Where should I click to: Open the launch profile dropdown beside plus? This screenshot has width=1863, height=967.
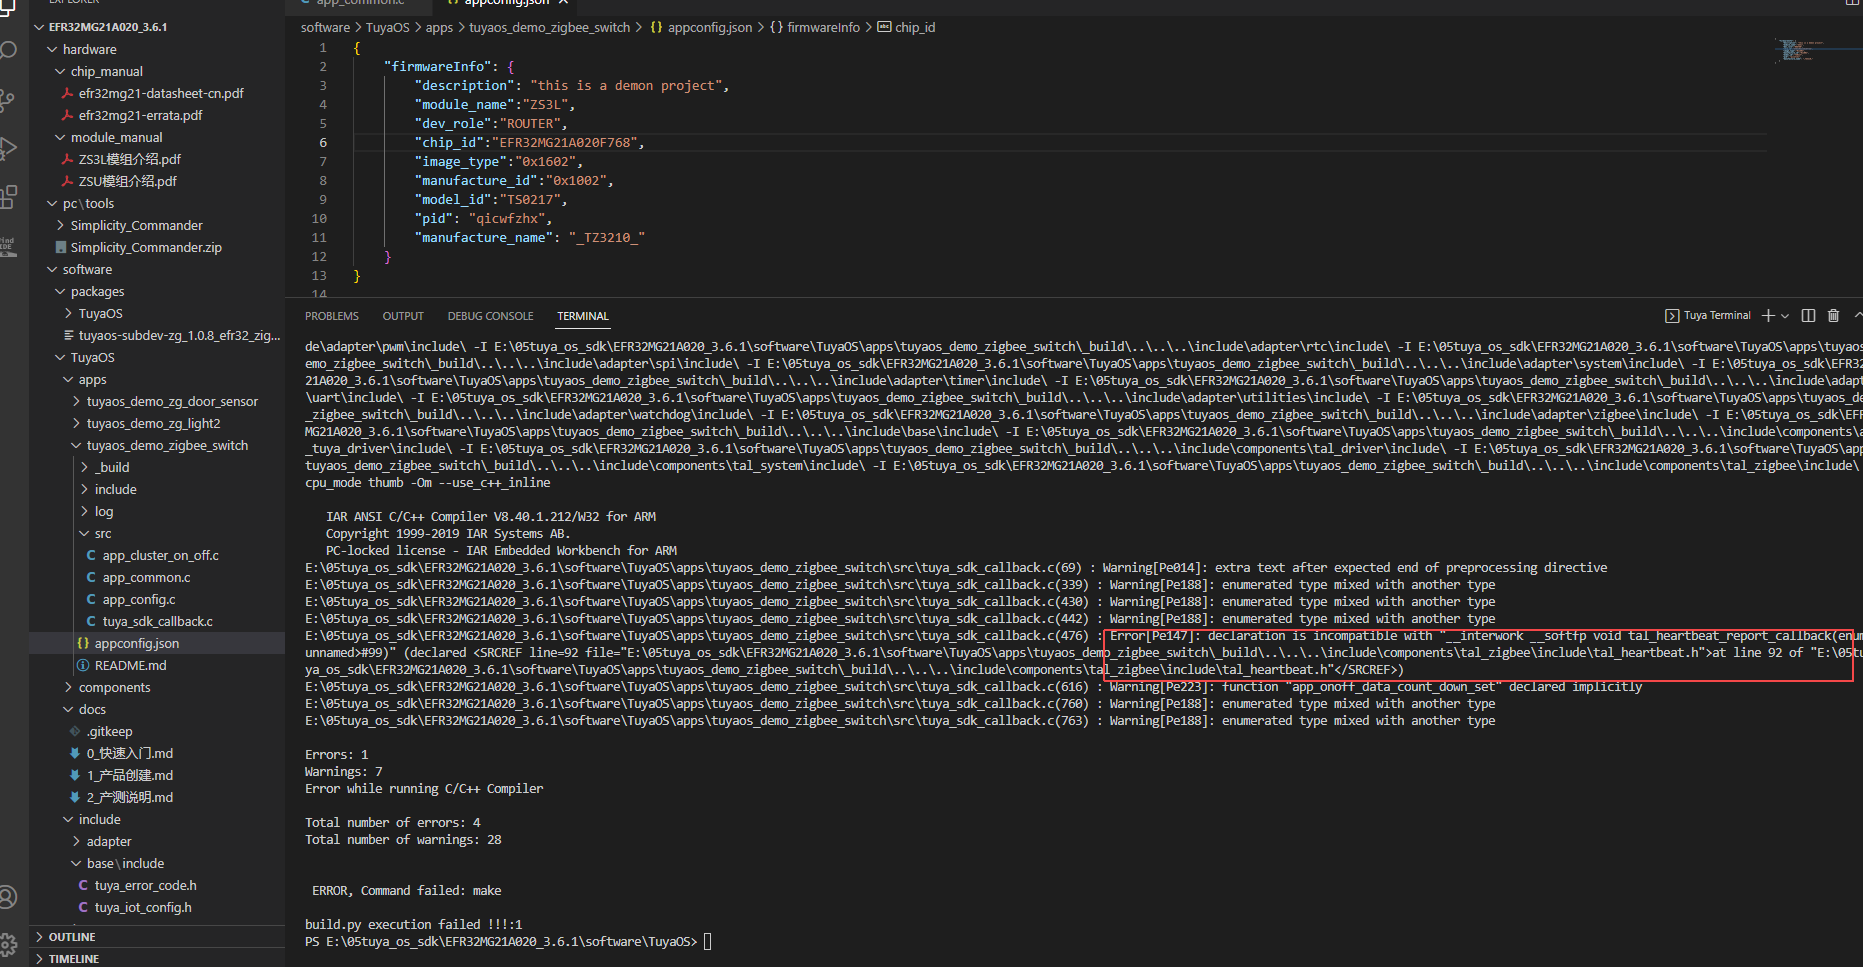pos(1785,316)
